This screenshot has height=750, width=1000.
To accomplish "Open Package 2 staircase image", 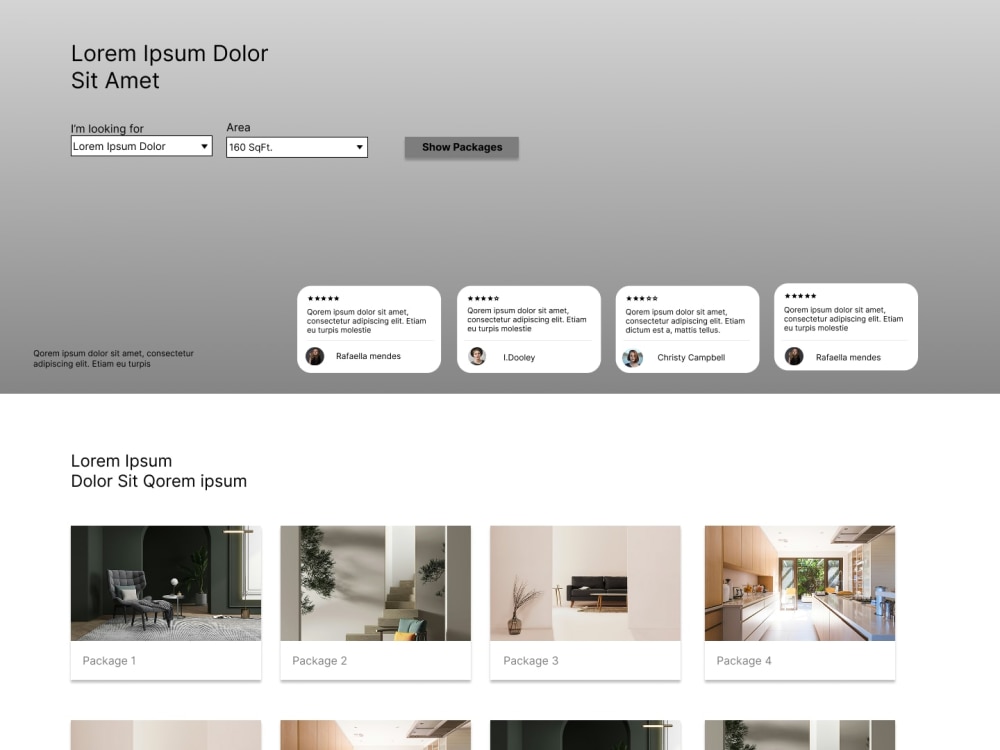I will 376,583.
